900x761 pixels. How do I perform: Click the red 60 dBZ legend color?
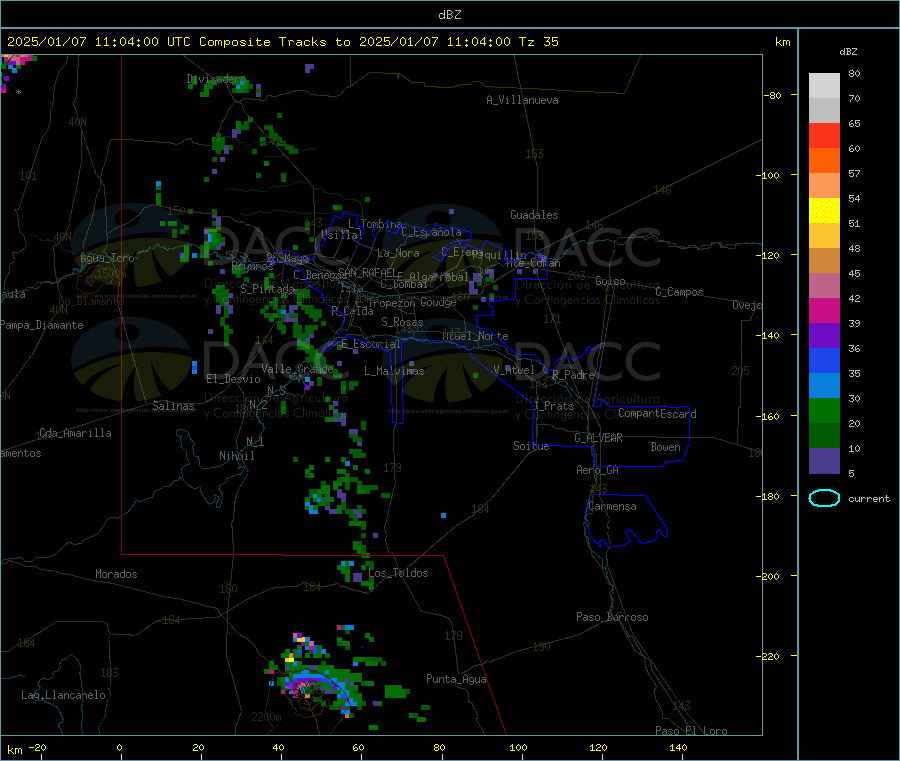[x=824, y=135]
